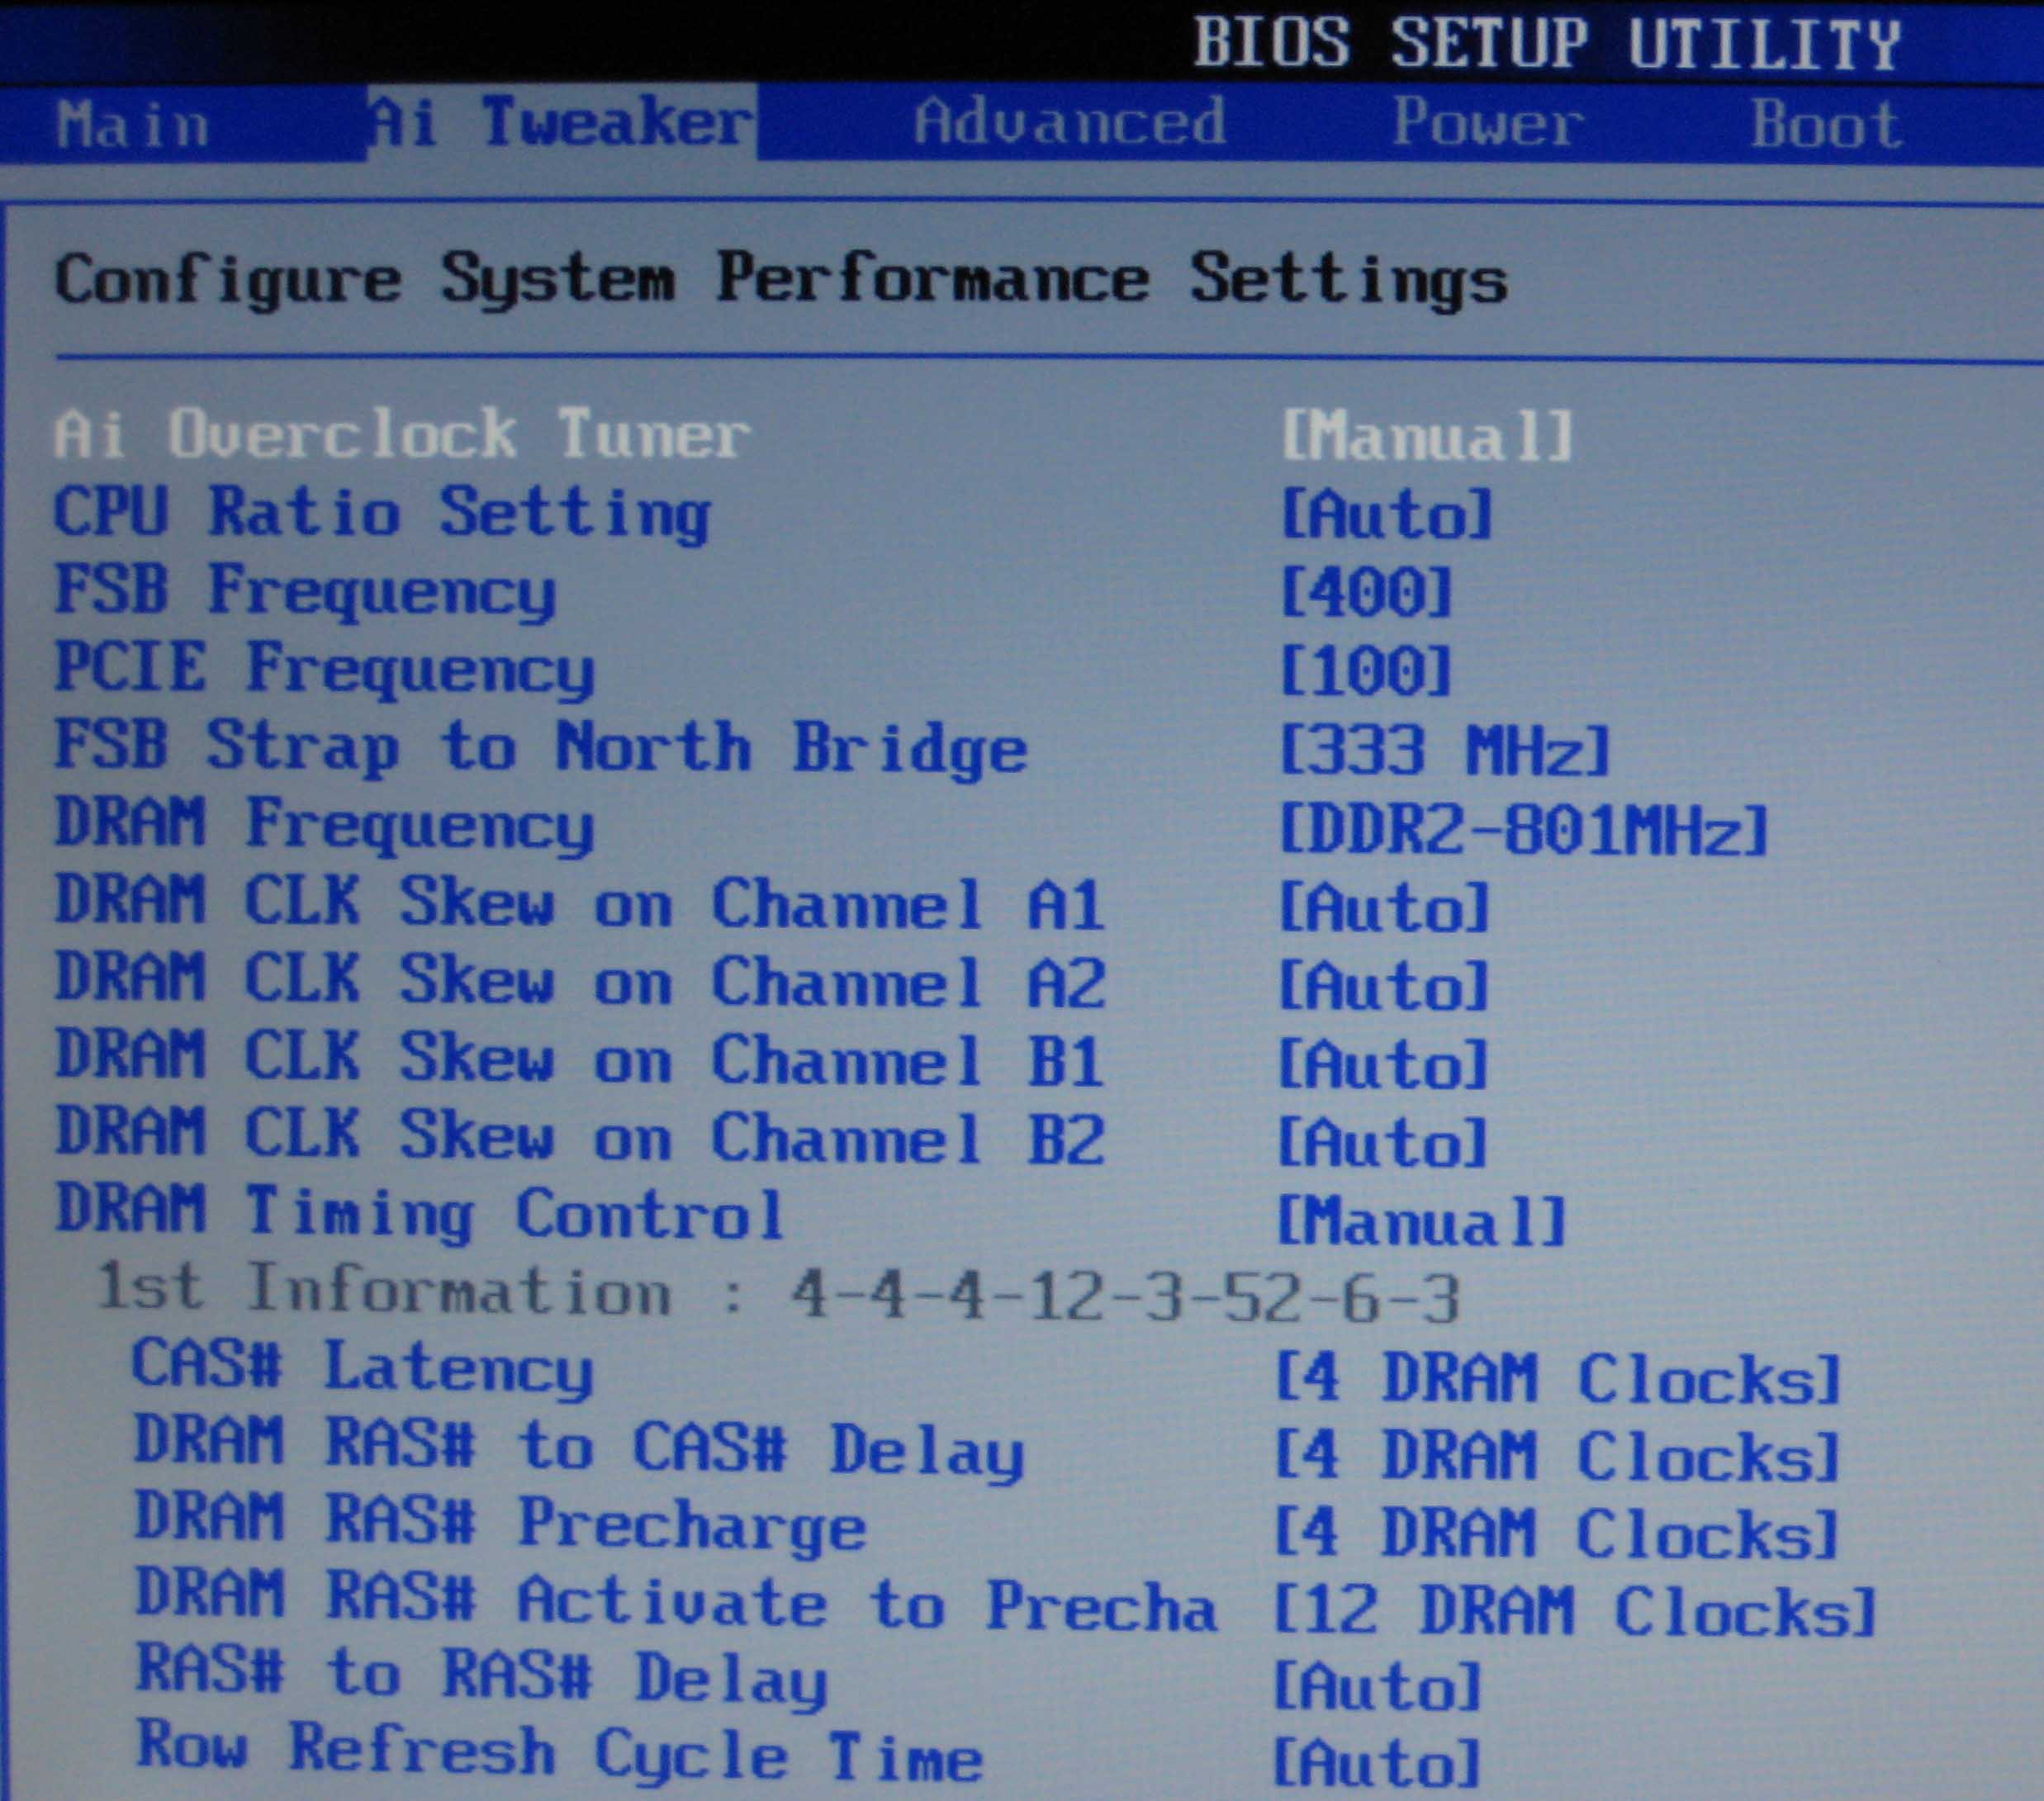Change Row Refresh Cycle Time Auto

pyautogui.click(x=1377, y=1763)
